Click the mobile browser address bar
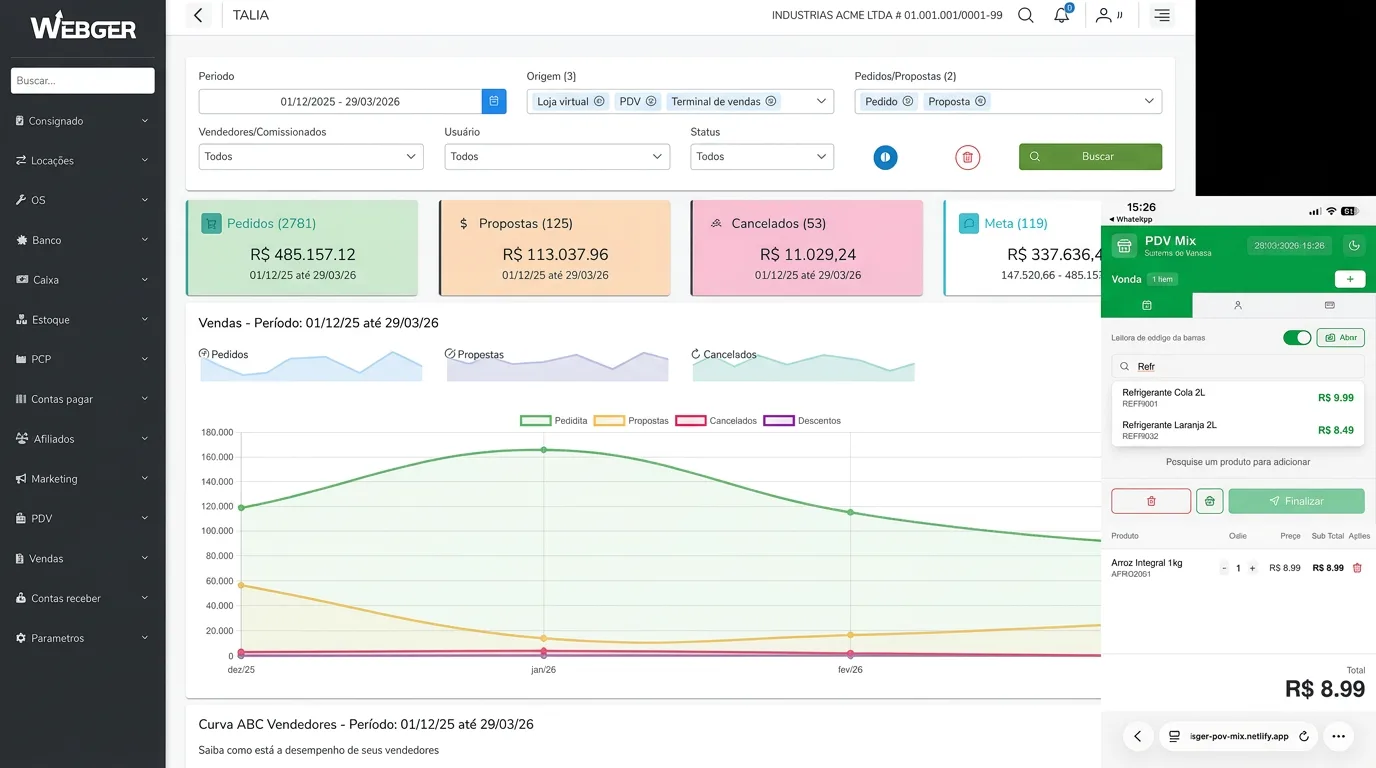 point(1239,736)
